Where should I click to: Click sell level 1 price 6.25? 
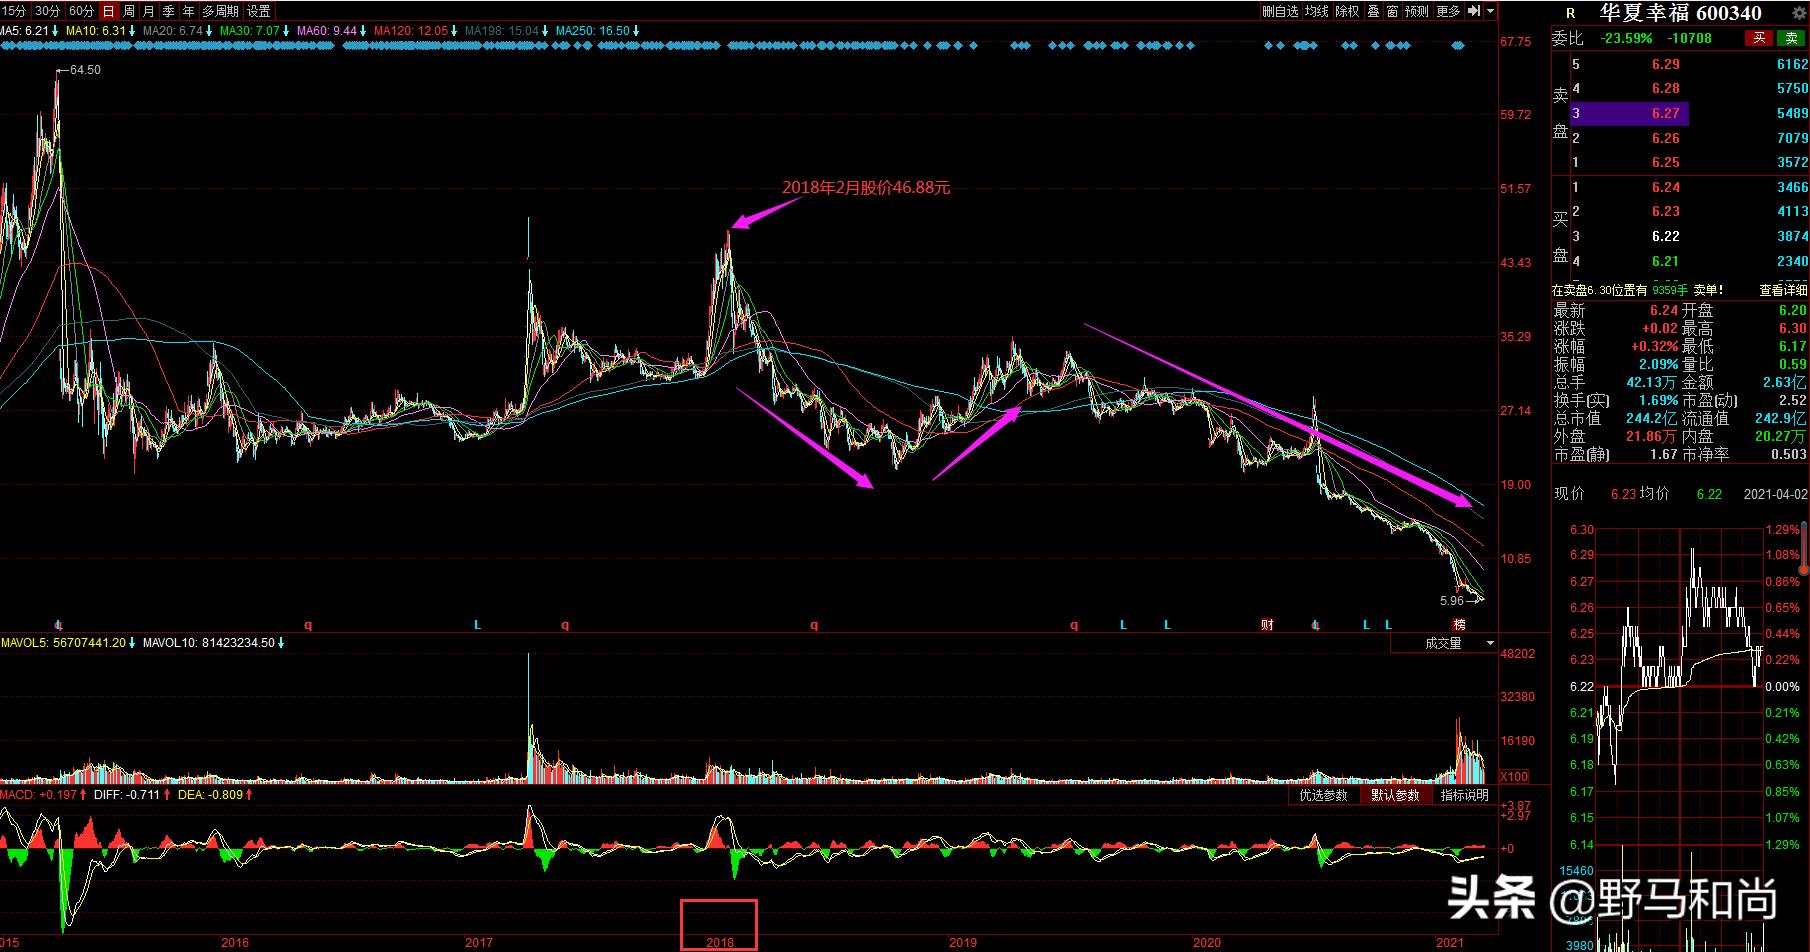pos(1665,162)
